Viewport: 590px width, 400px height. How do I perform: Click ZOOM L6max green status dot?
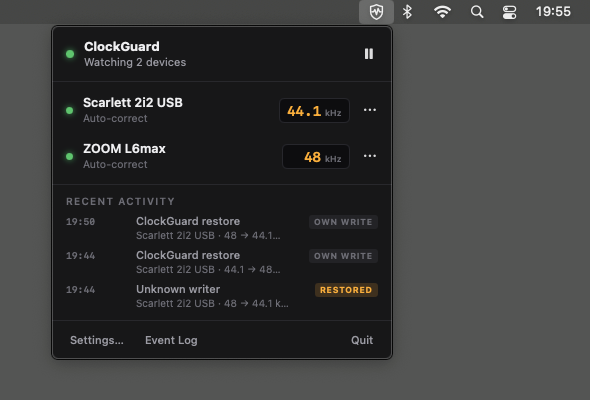click(x=70, y=156)
